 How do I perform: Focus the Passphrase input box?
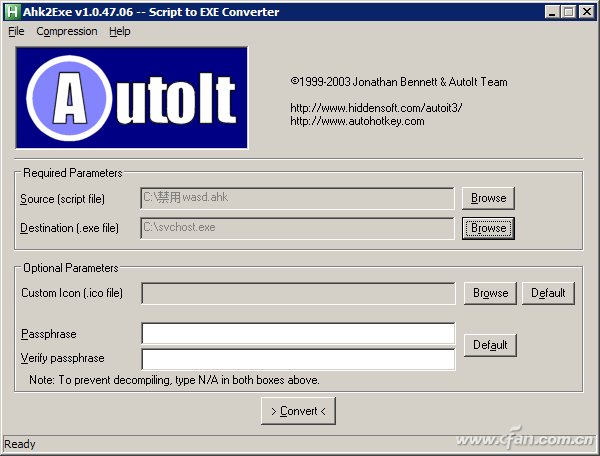pyautogui.click(x=298, y=334)
